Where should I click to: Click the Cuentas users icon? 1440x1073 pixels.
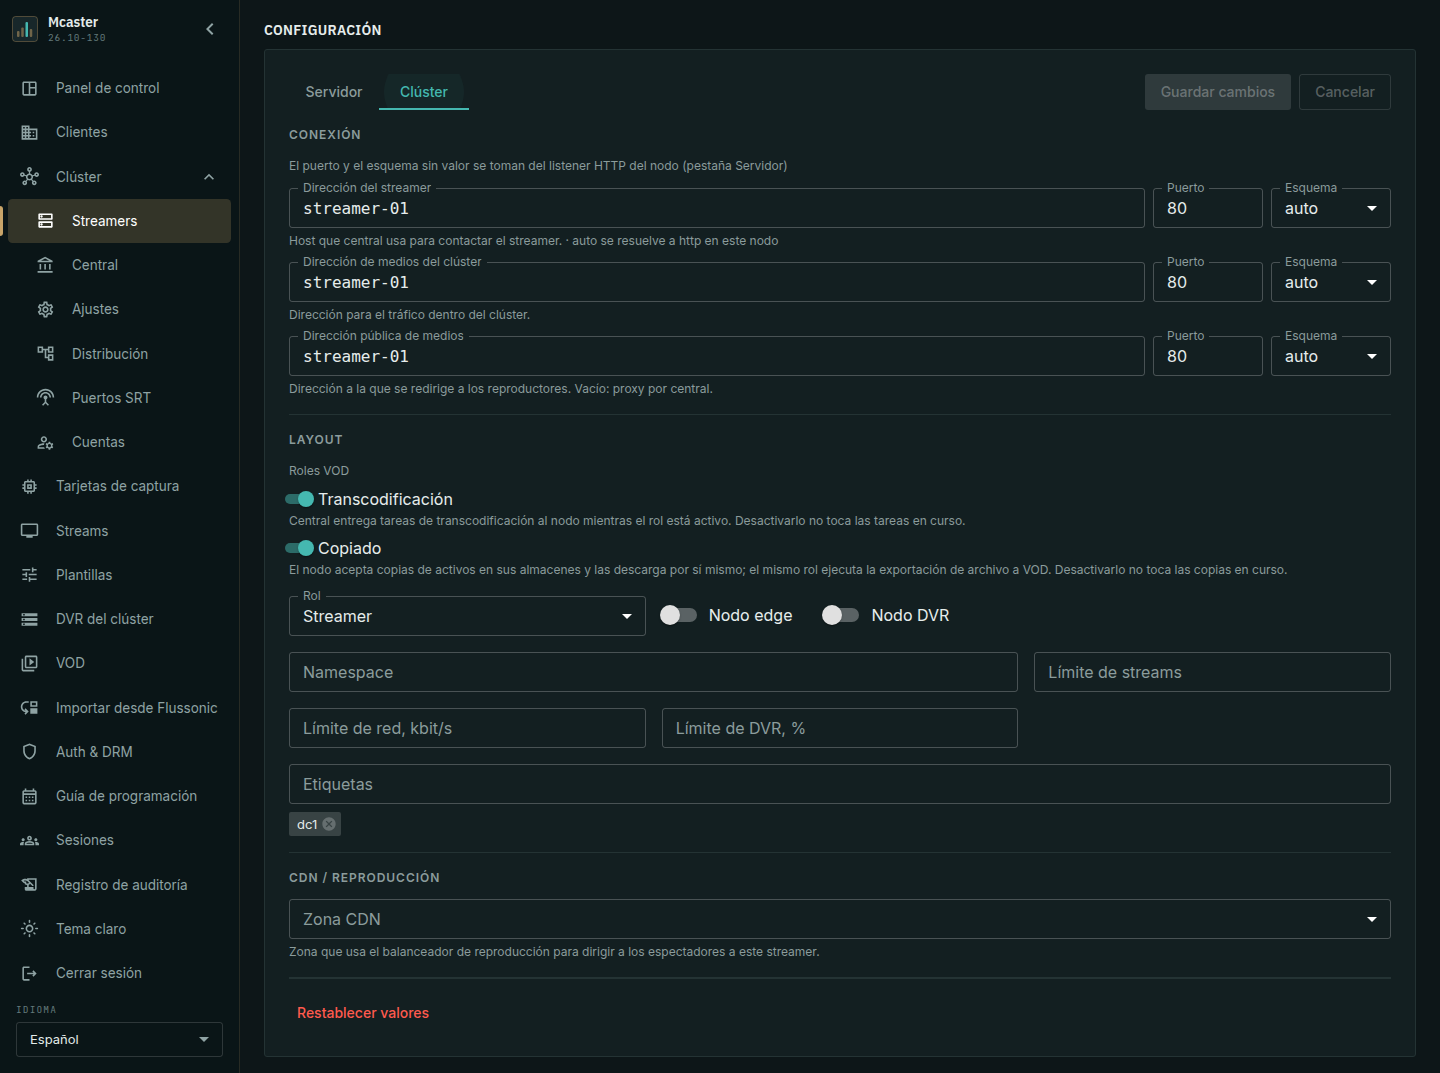46,442
